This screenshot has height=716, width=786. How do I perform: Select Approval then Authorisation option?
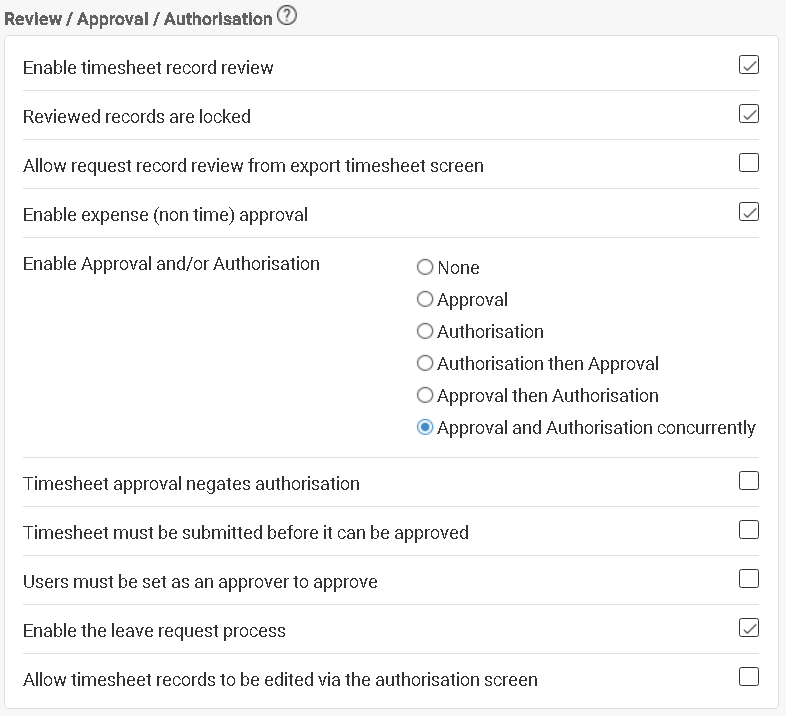tap(425, 395)
